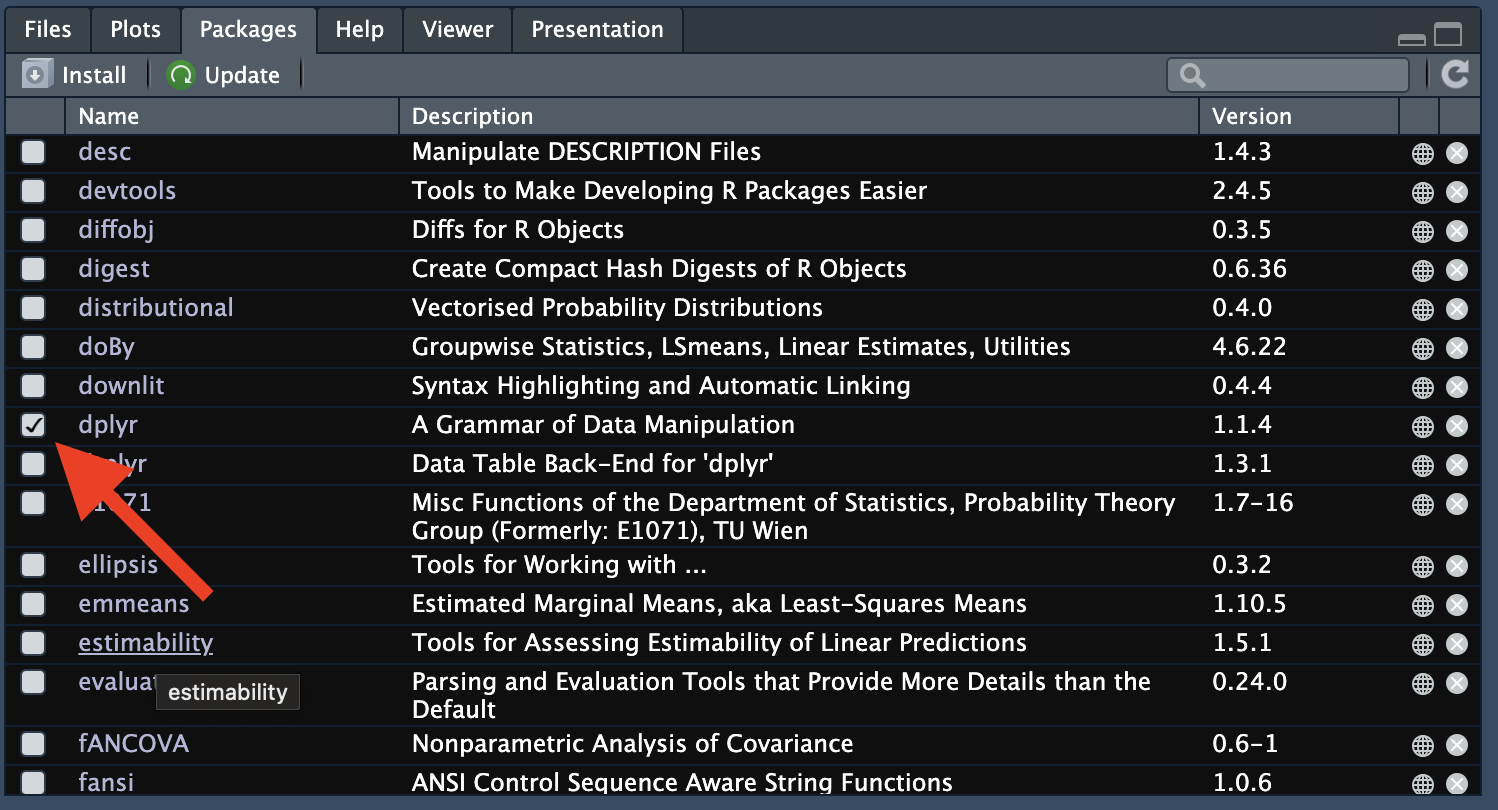Sort packages by the Name column header
1498x810 pixels.
tap(109, 116)
